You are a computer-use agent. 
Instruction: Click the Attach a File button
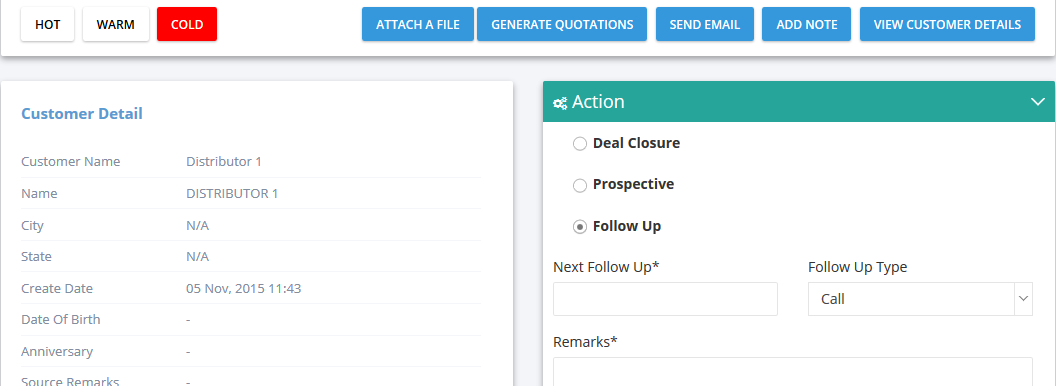418,24
